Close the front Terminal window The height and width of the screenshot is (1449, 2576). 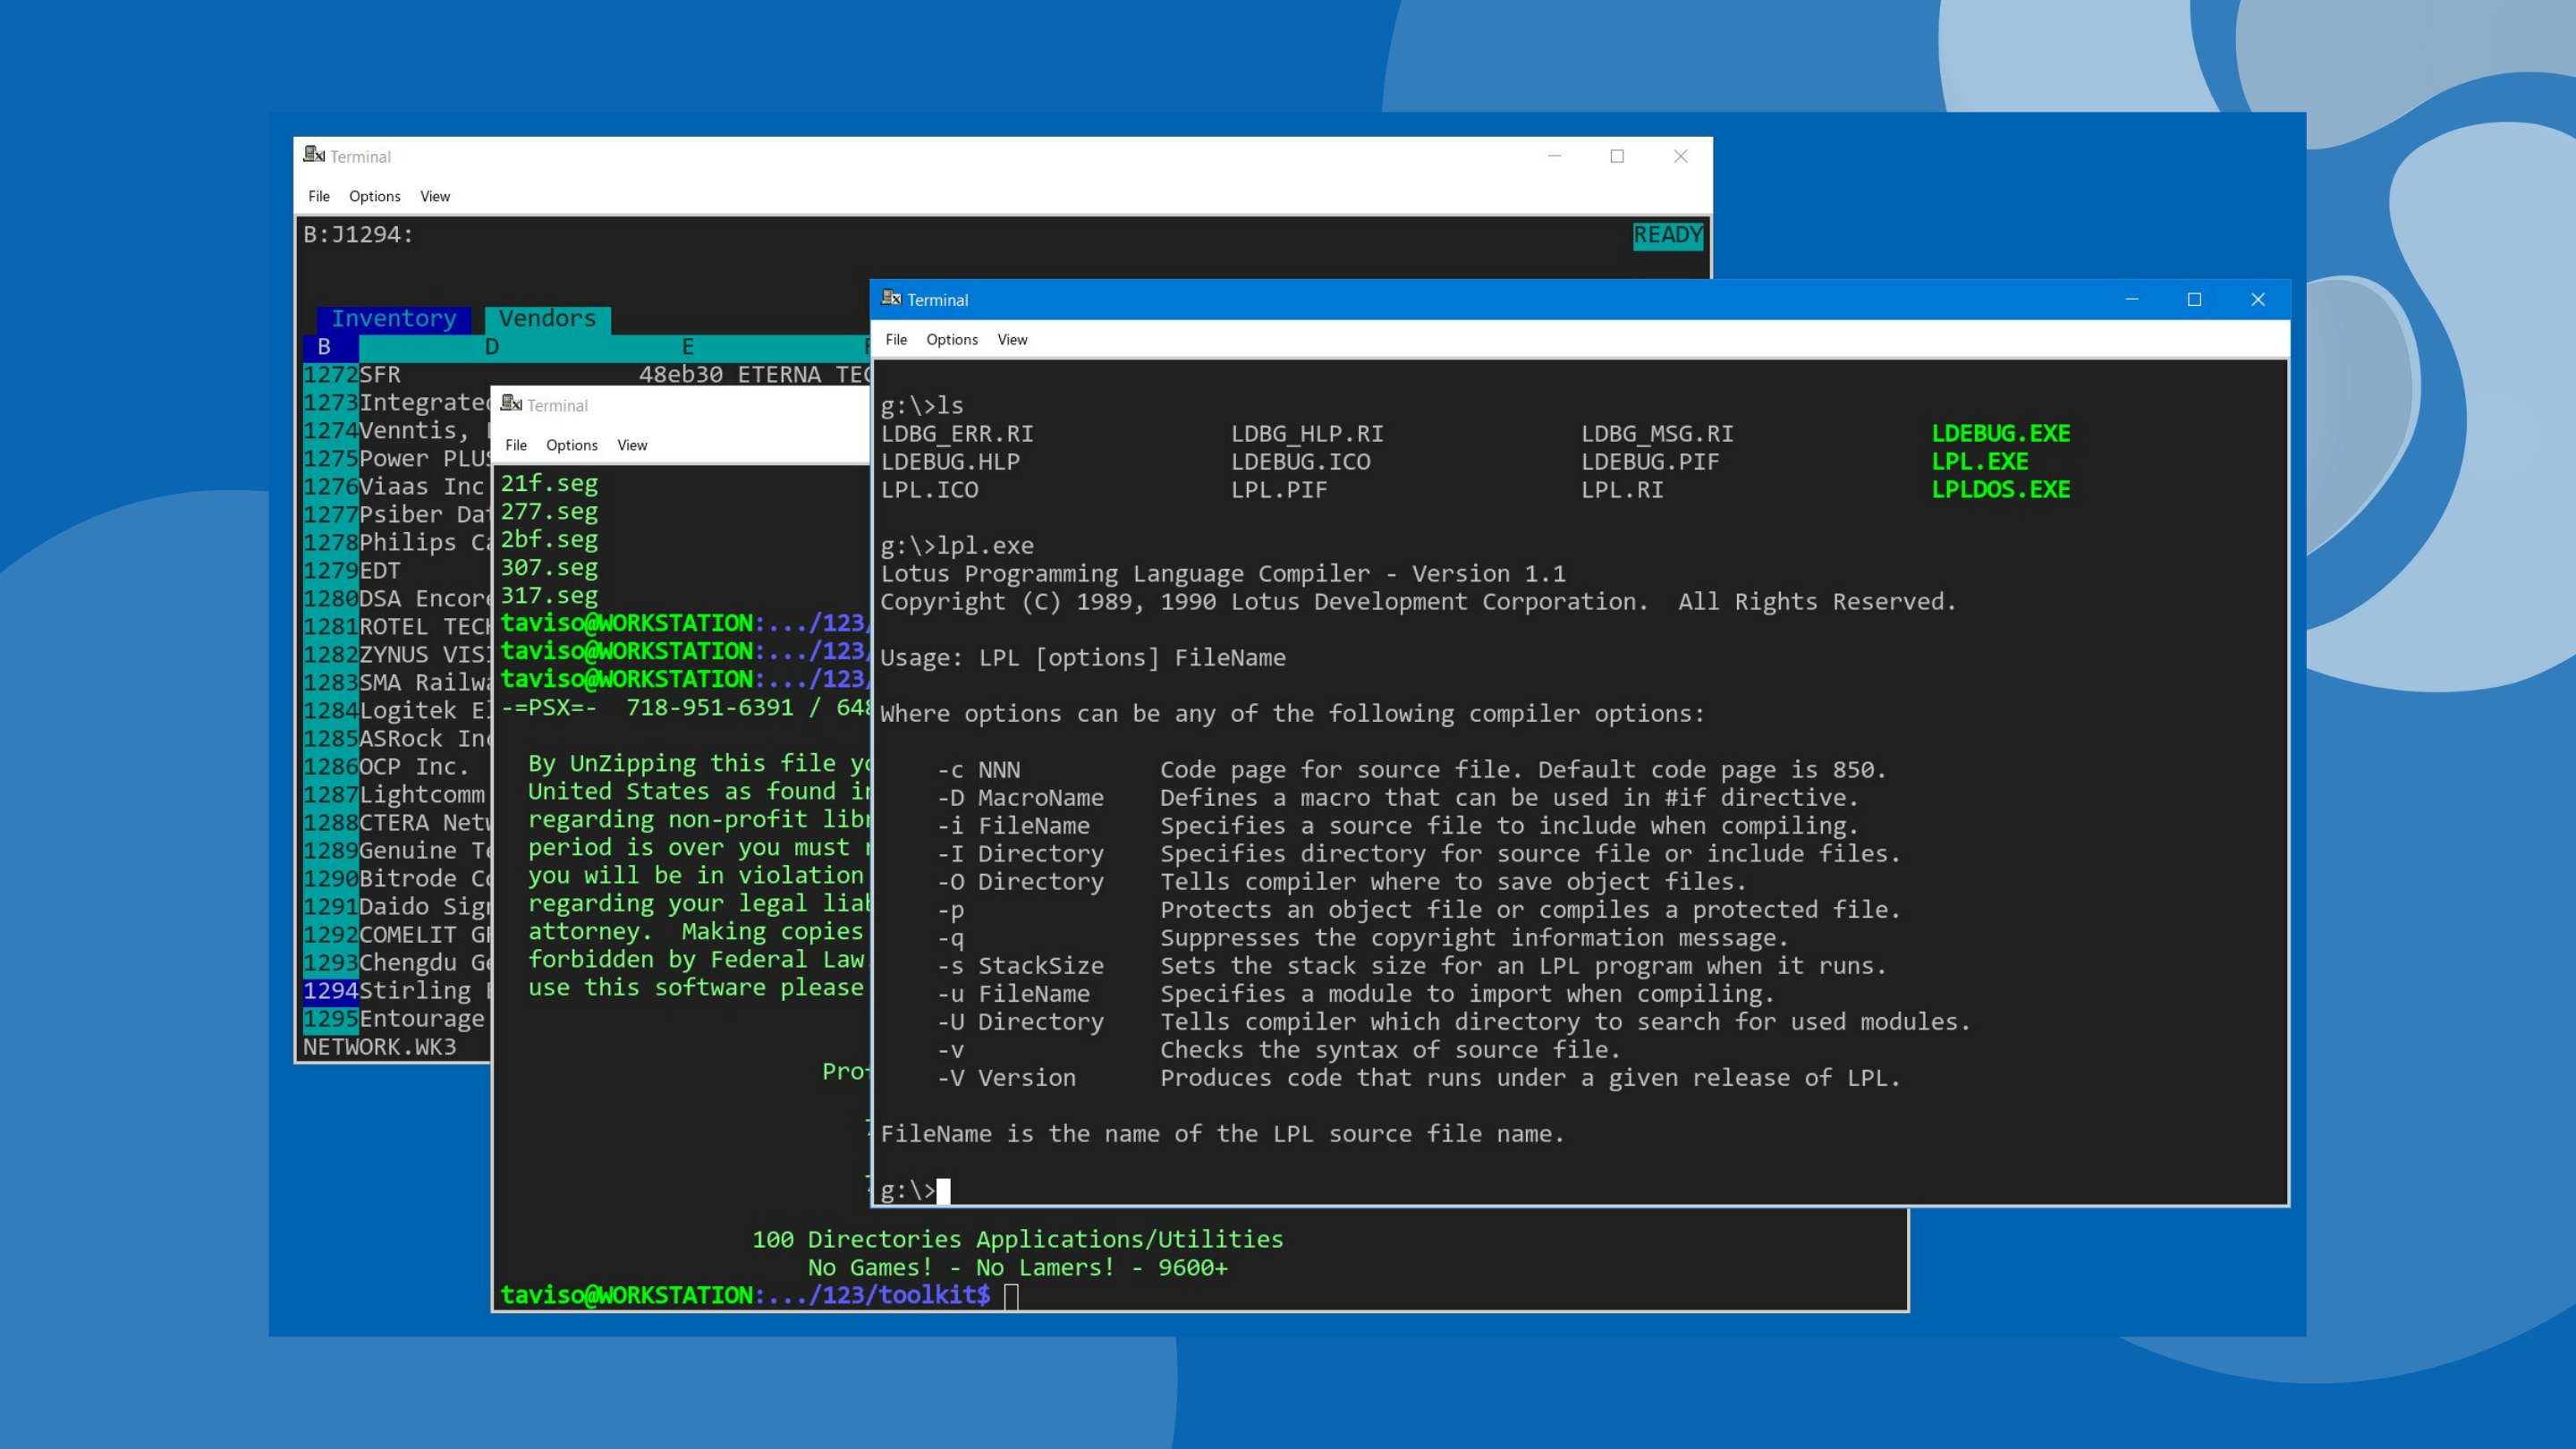pos(2257,299)
